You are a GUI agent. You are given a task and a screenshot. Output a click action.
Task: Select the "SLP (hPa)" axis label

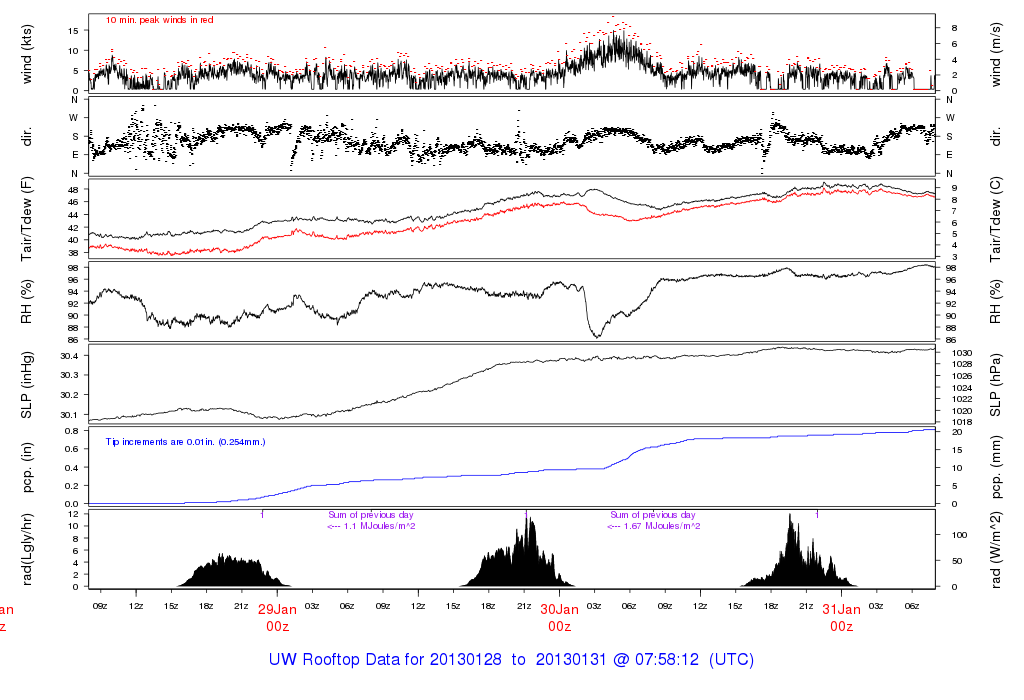pyautogui.click(x=995, y=385)
